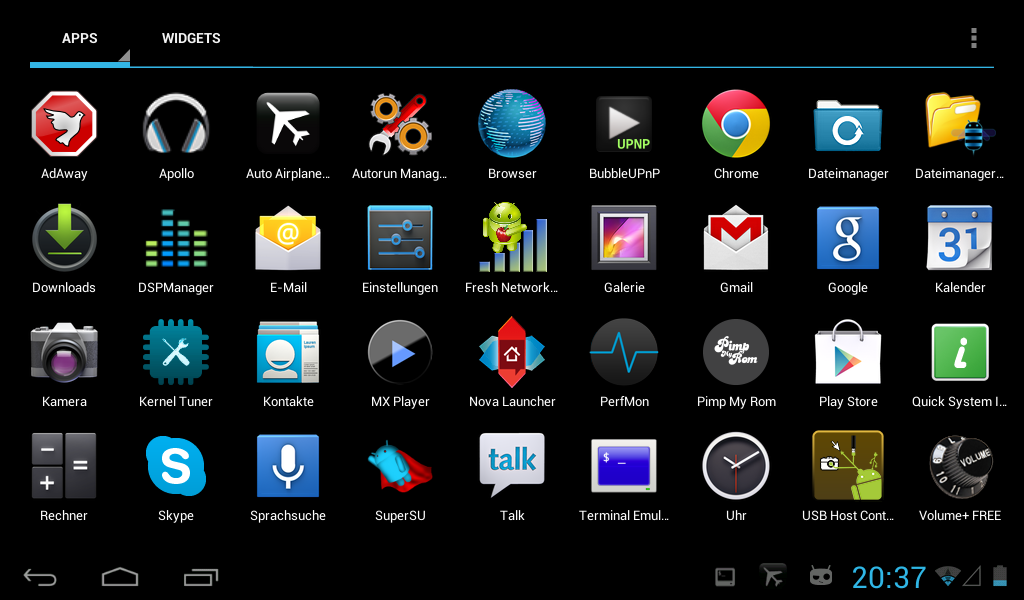Launch Apollo music player

coord(176,124)
